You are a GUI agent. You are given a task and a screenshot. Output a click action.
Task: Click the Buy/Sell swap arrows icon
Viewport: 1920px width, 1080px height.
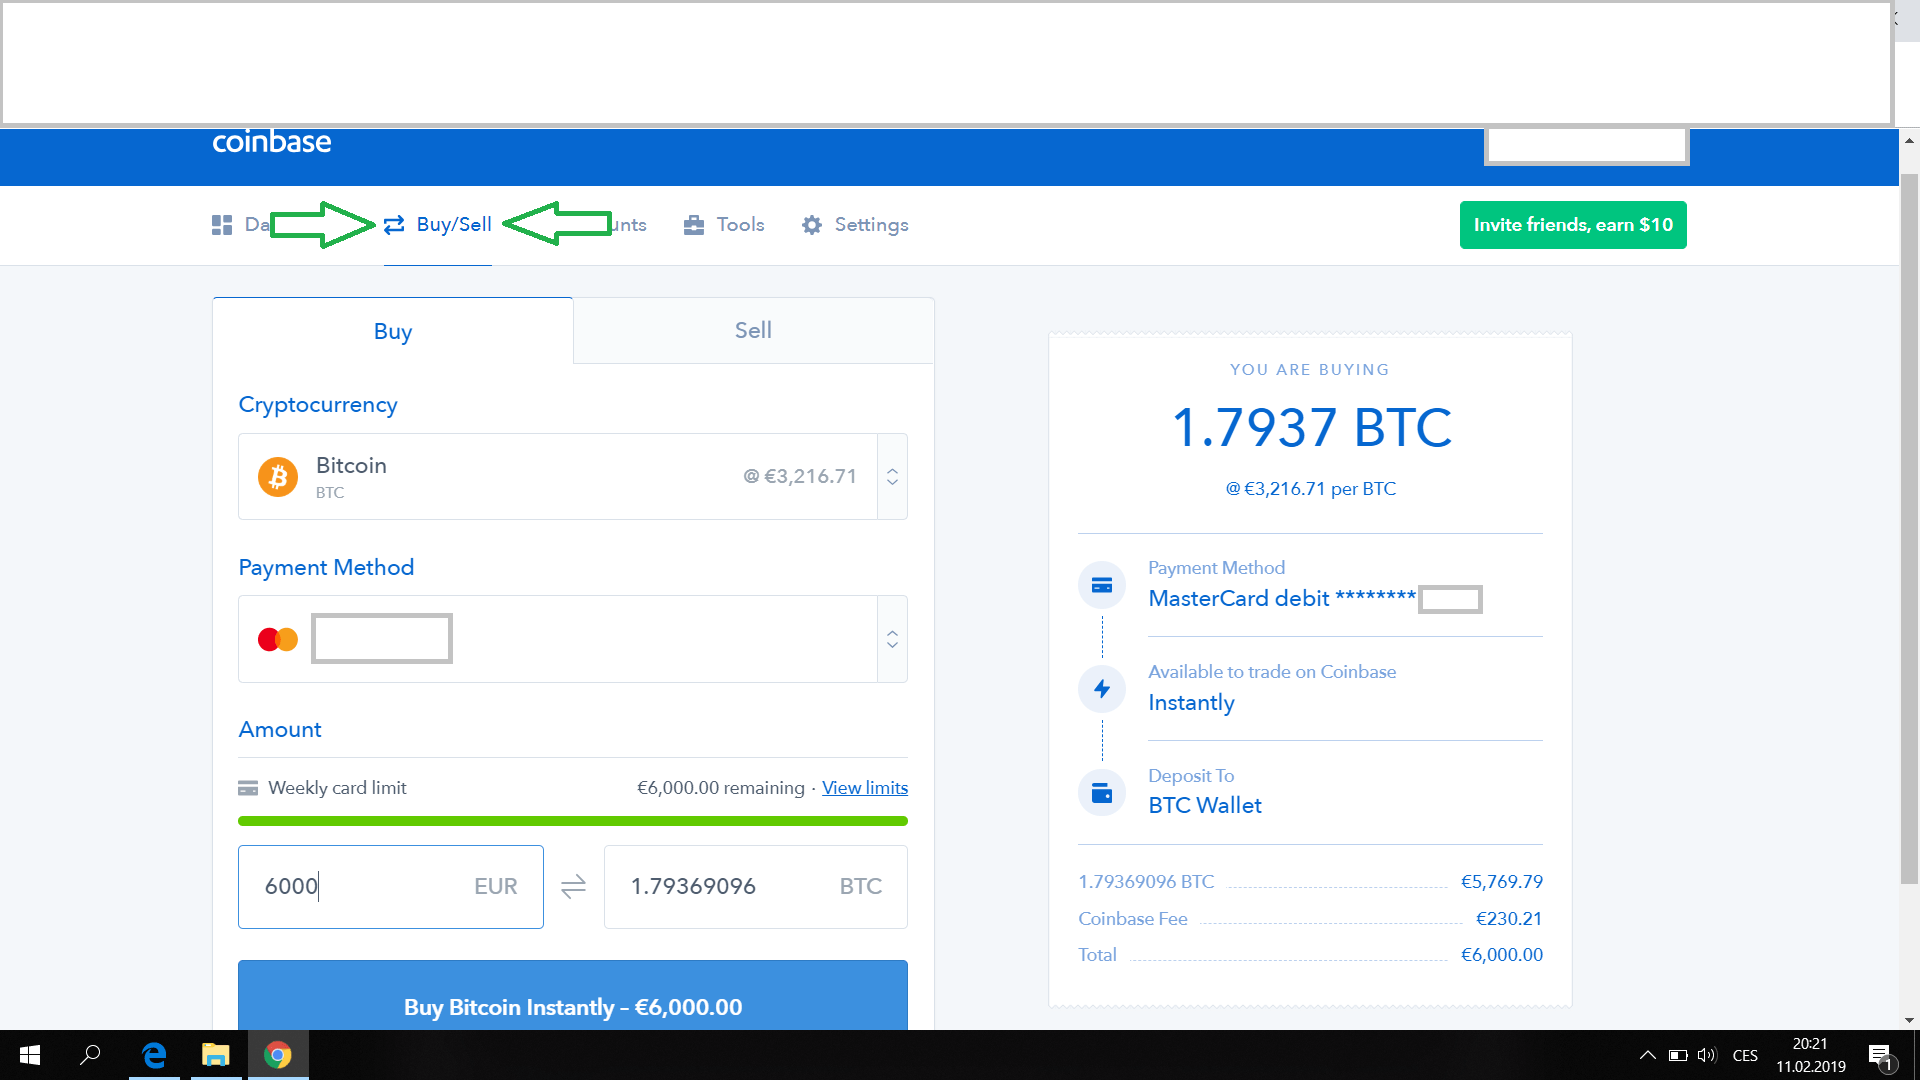tap(394, 225)
